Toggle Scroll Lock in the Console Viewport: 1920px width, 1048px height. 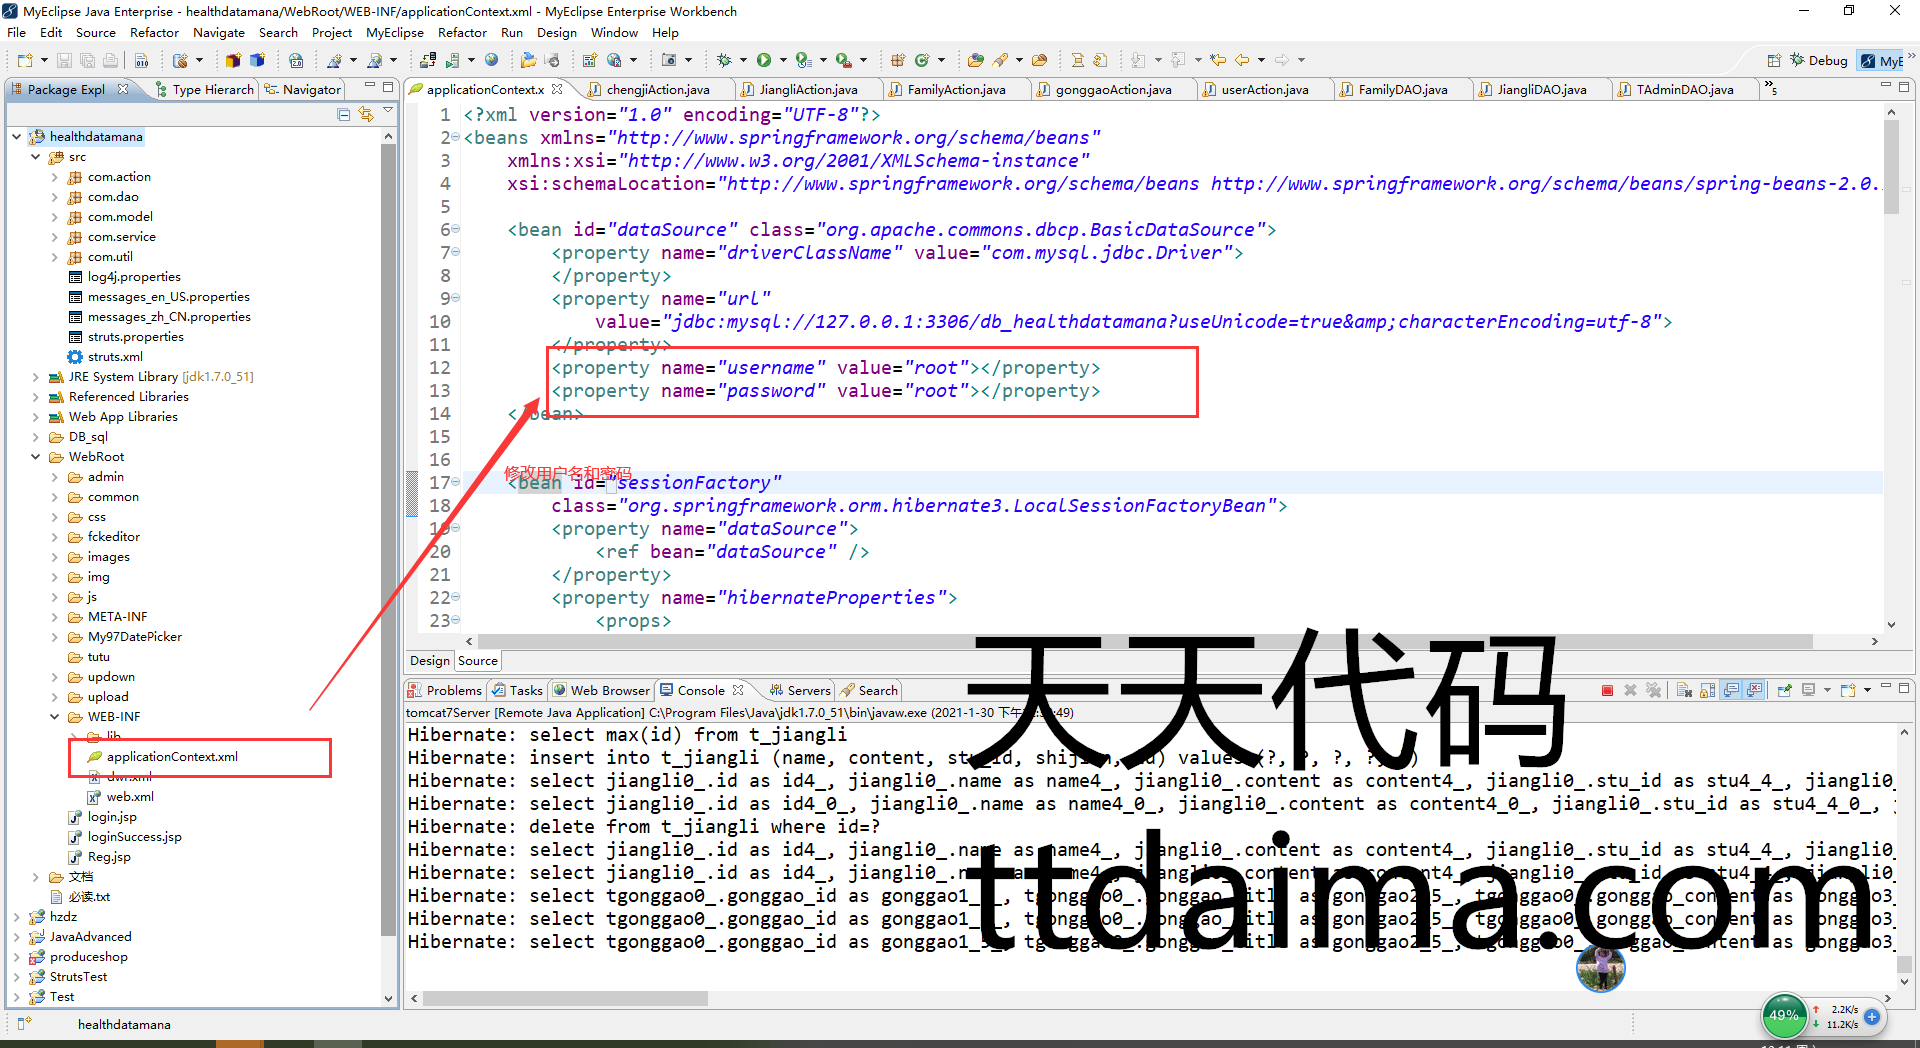(1707, 690)
